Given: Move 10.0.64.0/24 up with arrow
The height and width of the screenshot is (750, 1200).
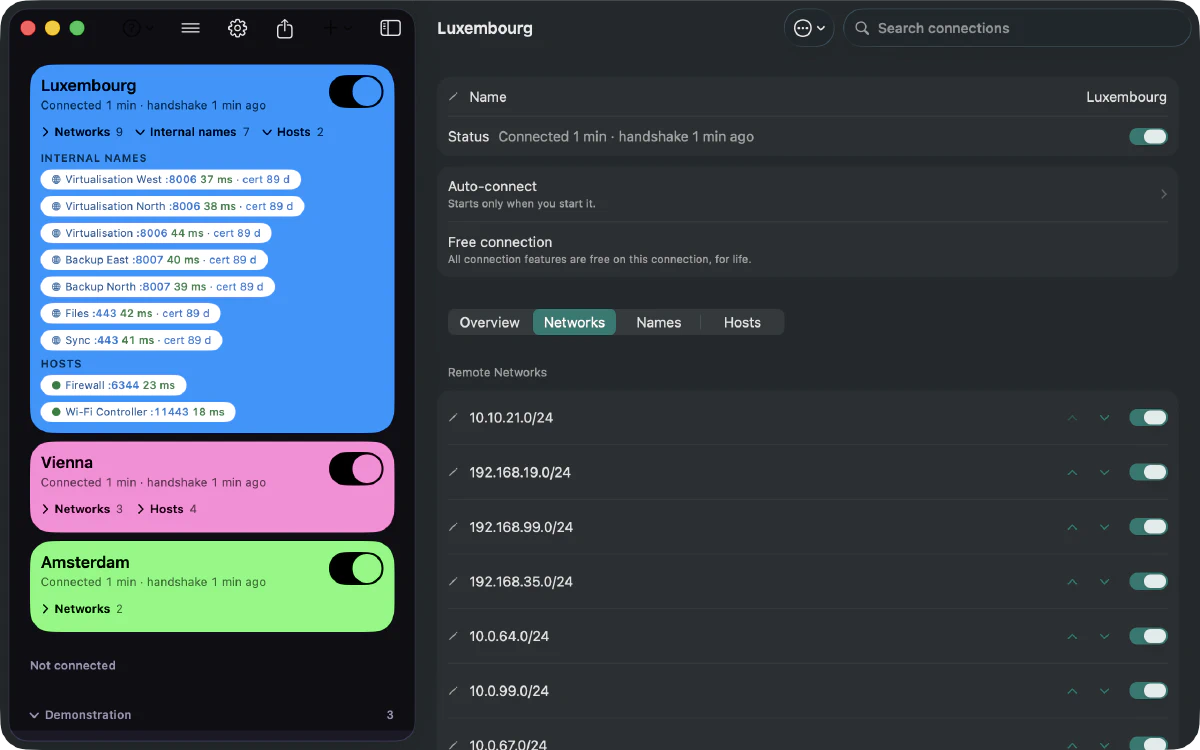Looking at the screenshot, I should coord(1072,636).
